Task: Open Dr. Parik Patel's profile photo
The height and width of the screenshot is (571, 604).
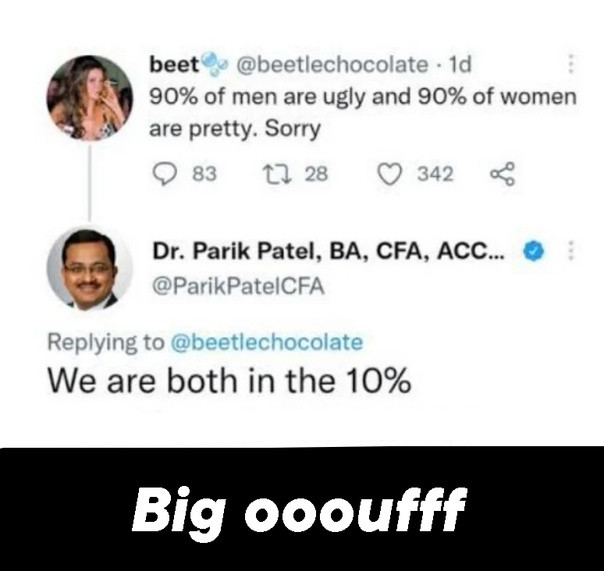Action: coord(89,269)
